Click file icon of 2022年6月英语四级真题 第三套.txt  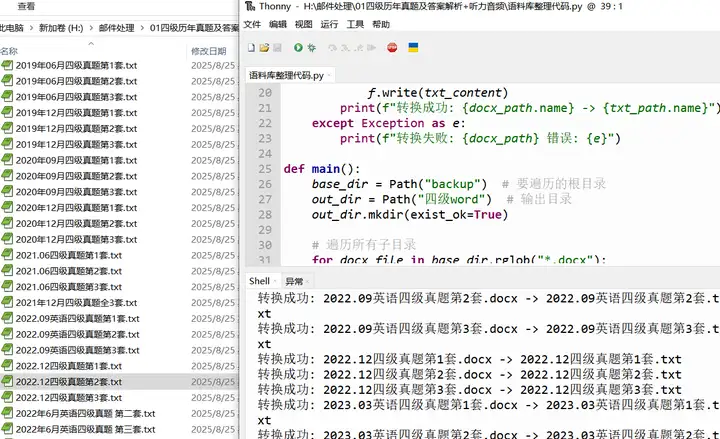(7, 429)
